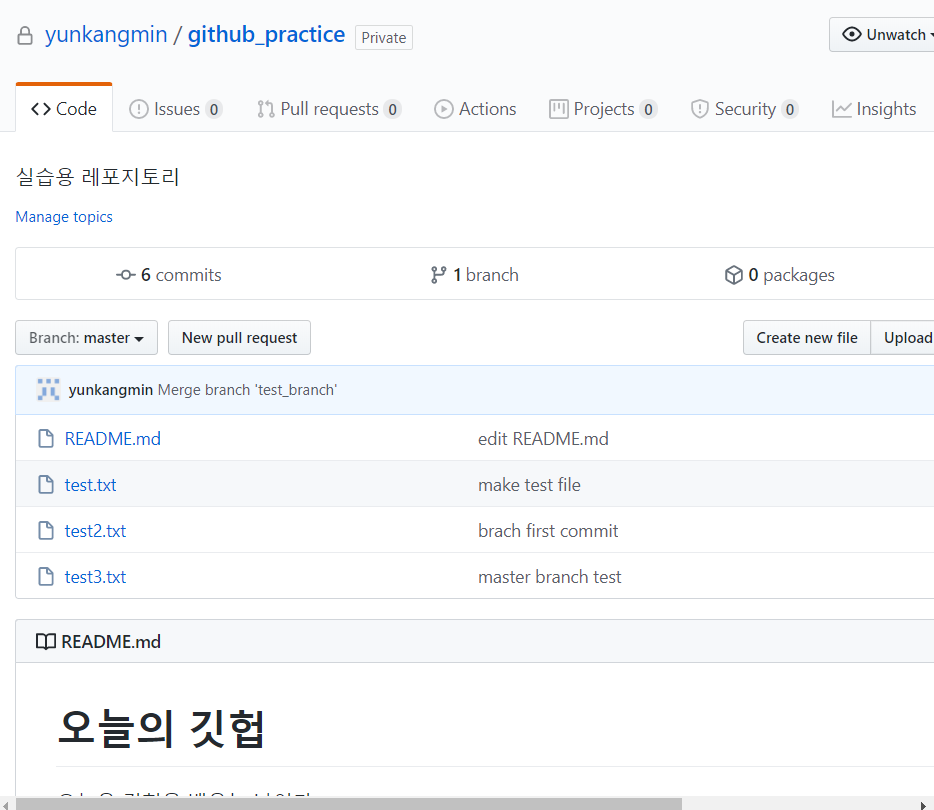934x810 pixels.
Task: Click the Code tab angle-brackets icon
Action: click(x=41, y=109)
